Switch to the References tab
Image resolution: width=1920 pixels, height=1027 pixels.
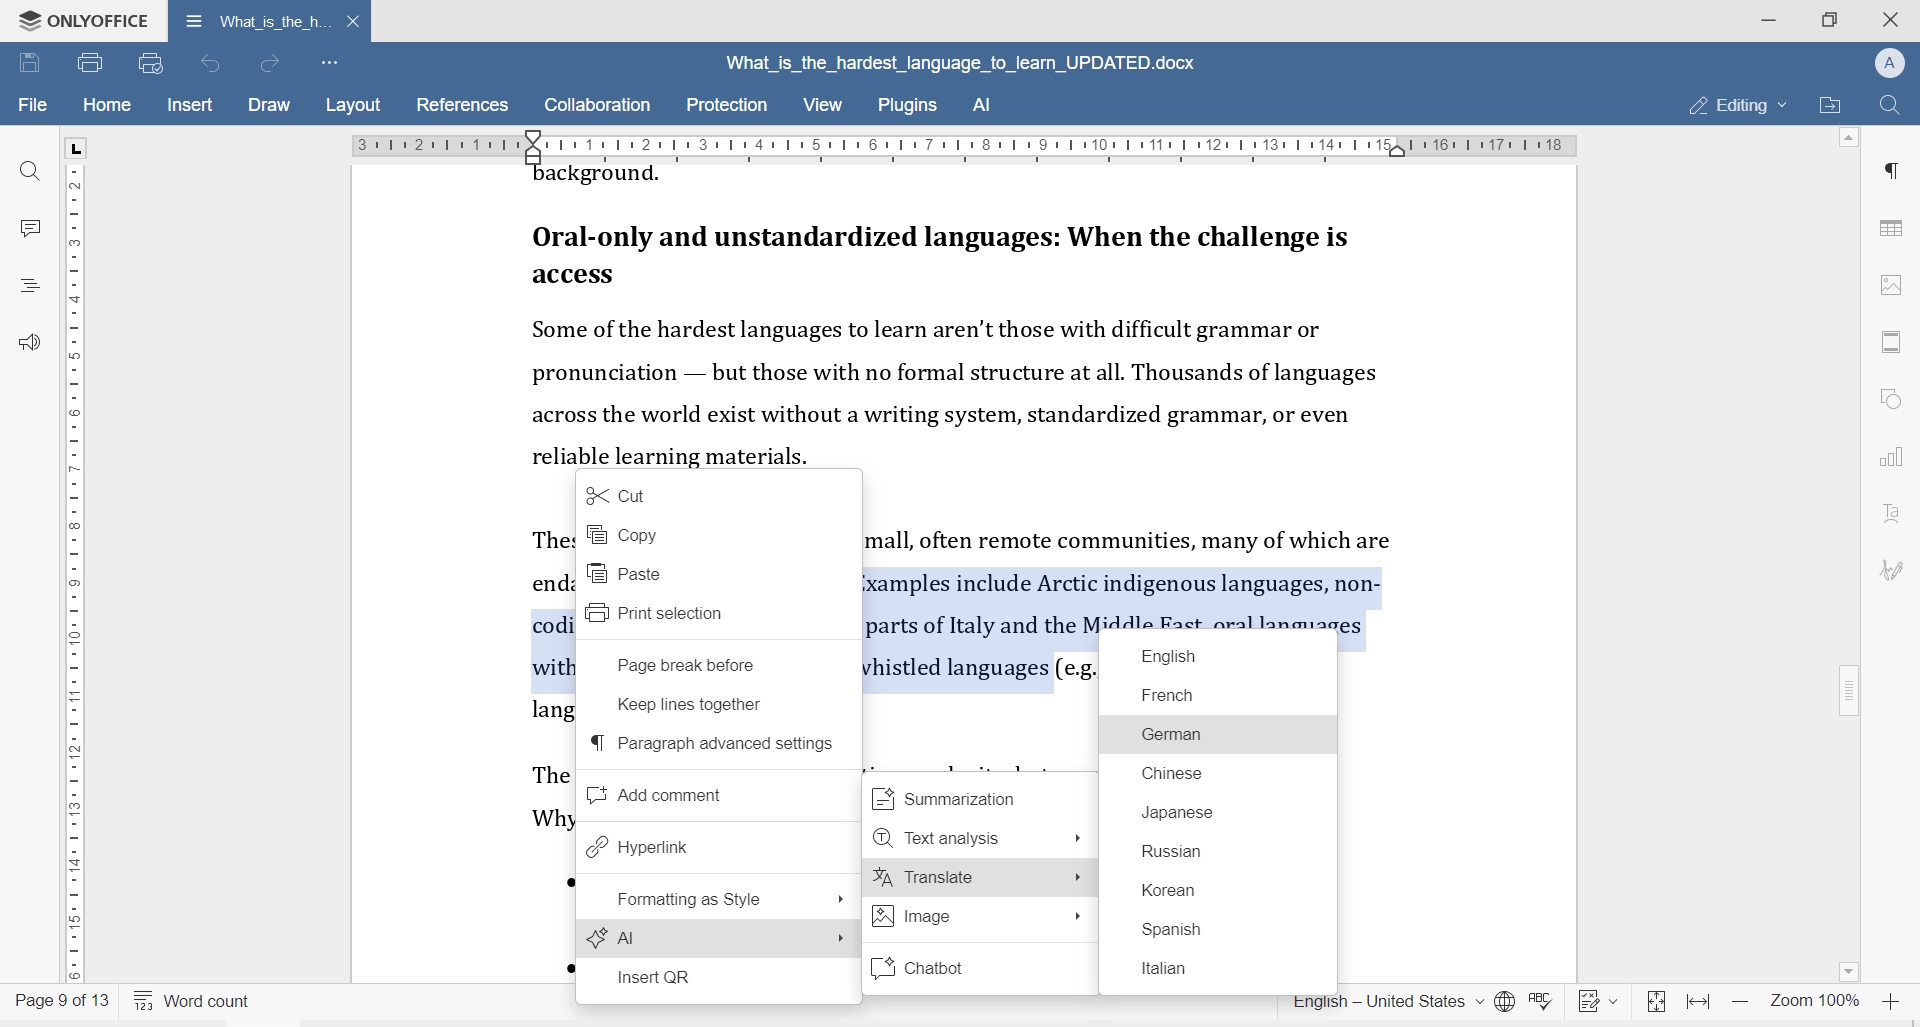coord(462,105)
